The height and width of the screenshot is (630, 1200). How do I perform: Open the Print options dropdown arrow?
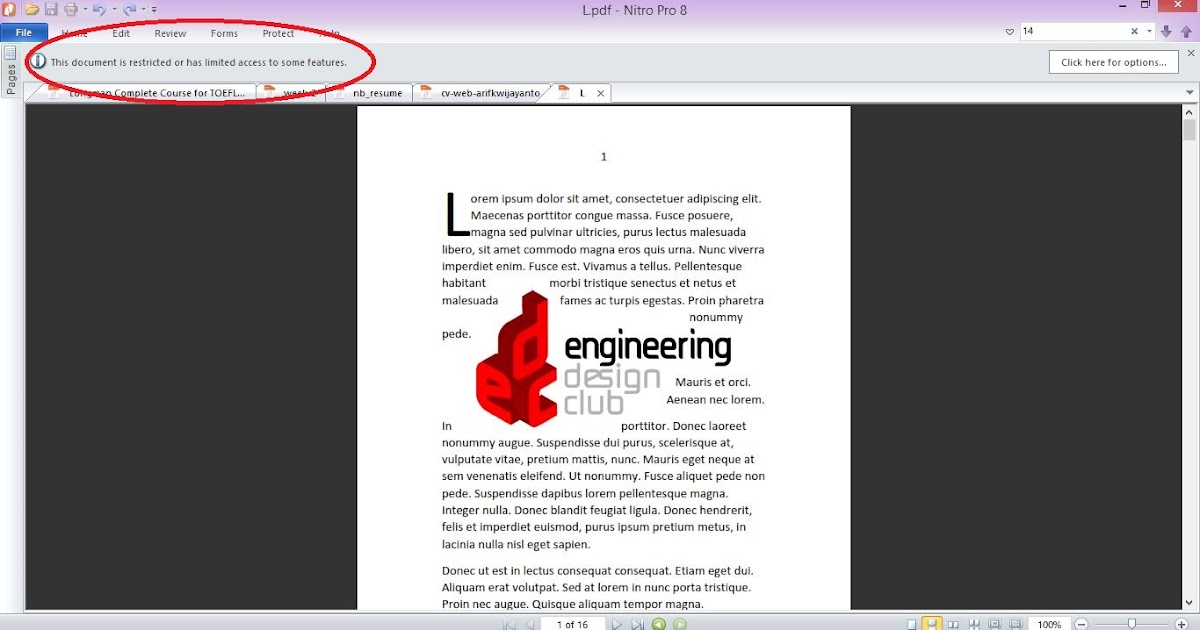click(85, 10)
